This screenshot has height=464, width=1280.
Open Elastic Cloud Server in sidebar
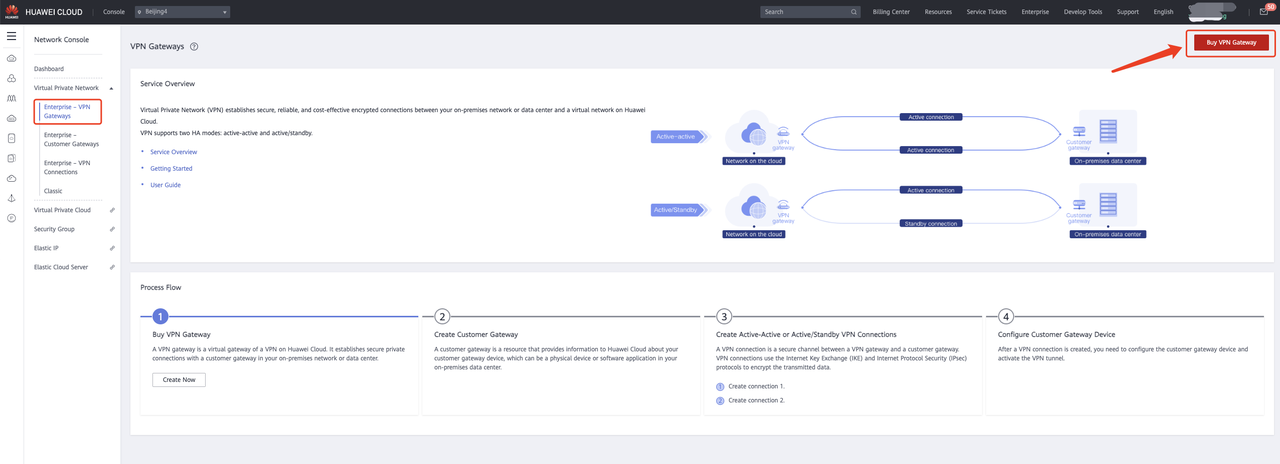61,267
